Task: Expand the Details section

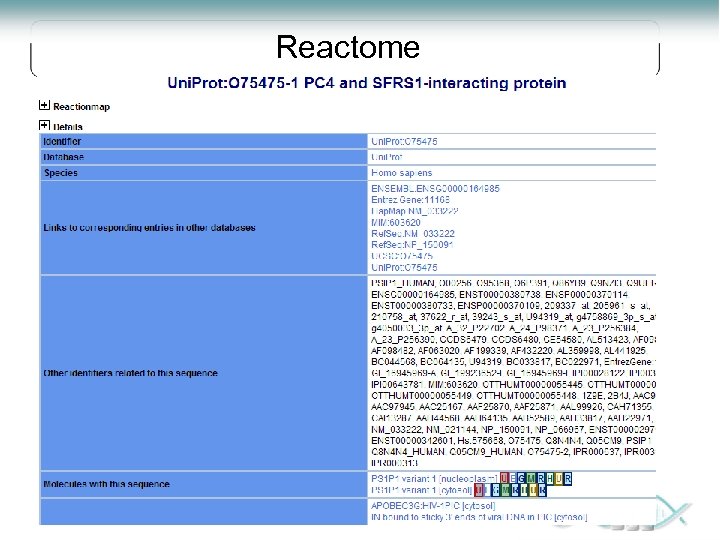Action: click(x=44, y=125)
